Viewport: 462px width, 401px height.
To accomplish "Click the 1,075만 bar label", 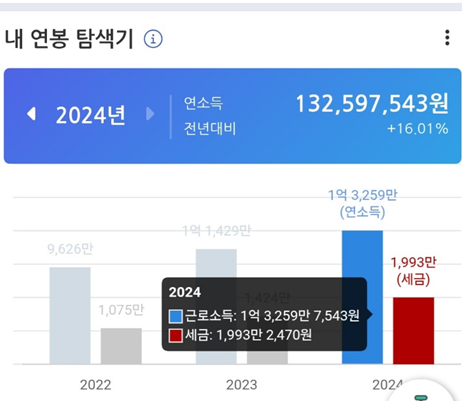I will pos(121,310).
